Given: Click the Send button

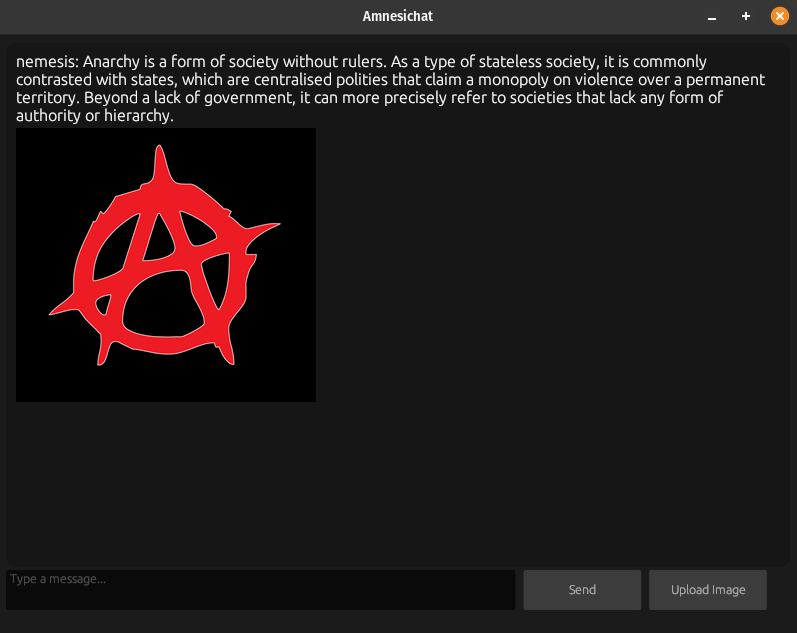Looking at the screenshot, I should pos(582,590).
